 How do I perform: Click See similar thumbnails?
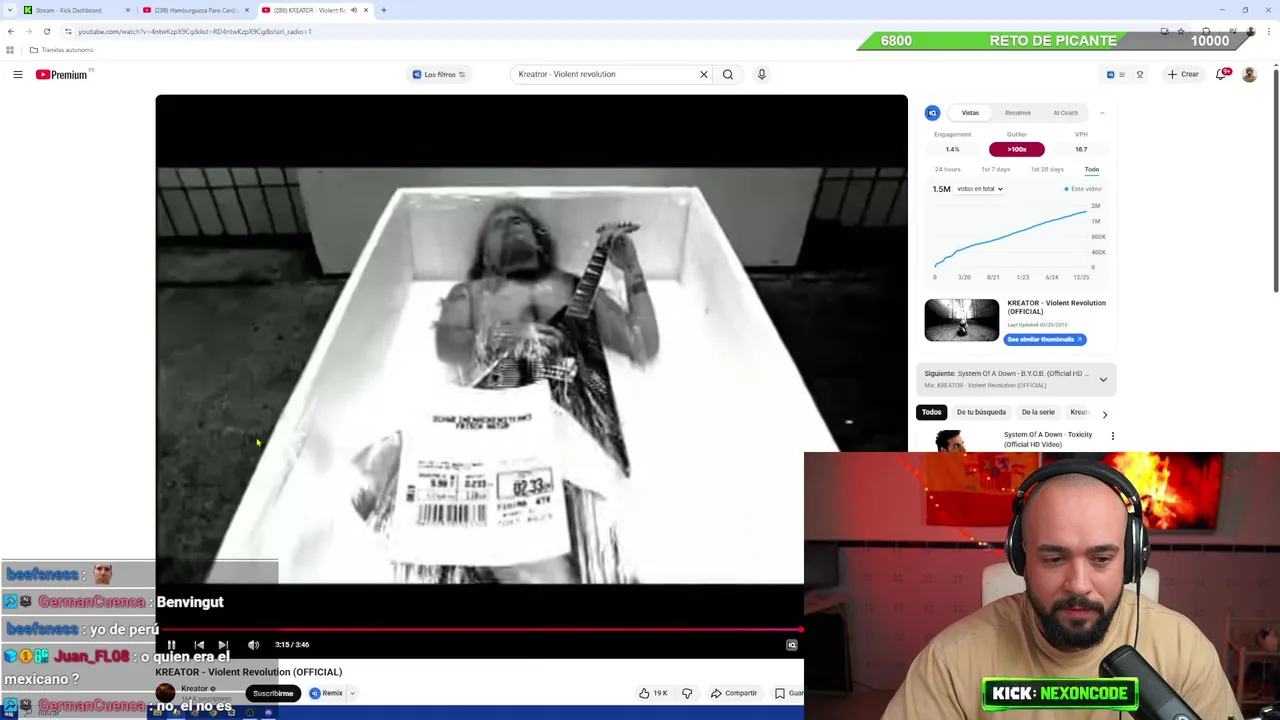coord(1045,340)
